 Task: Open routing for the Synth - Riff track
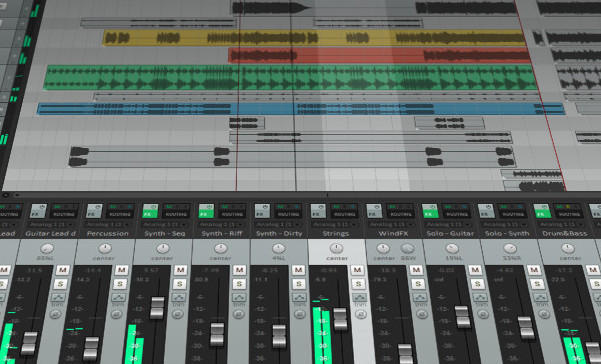232,214
